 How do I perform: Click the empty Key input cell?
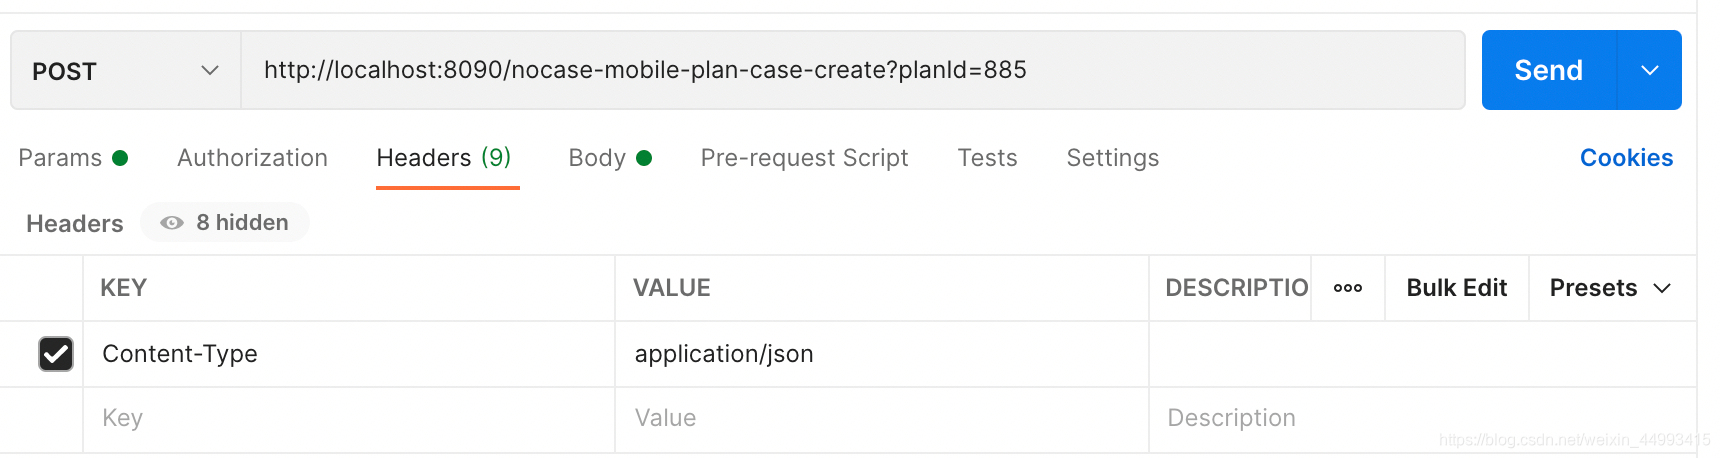(348, 418)
